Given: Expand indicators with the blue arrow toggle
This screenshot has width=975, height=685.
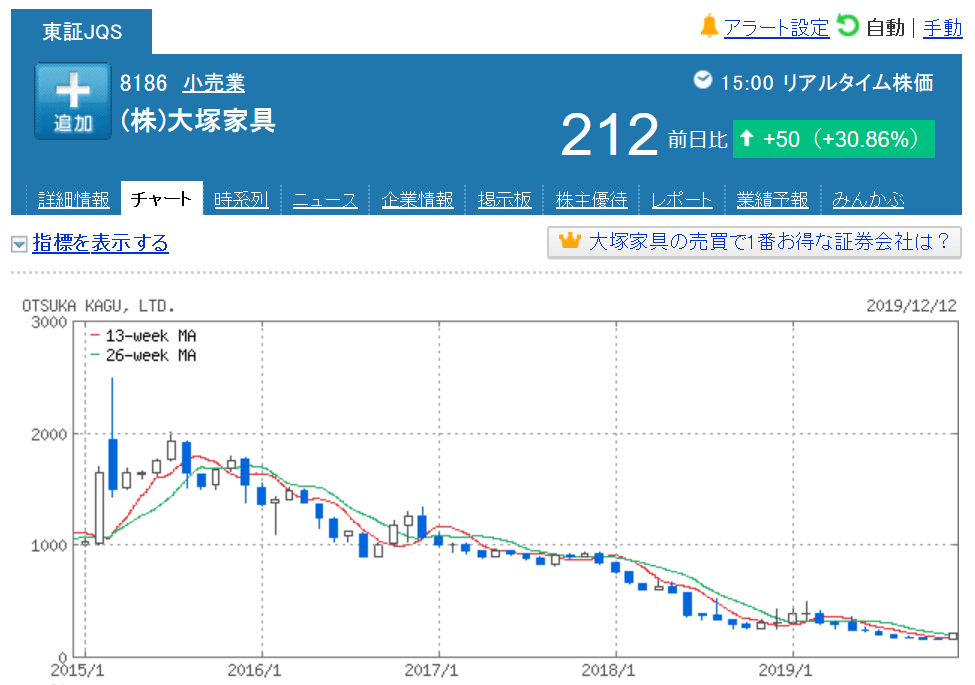Looking at the screenshot, I should (19, 244).
